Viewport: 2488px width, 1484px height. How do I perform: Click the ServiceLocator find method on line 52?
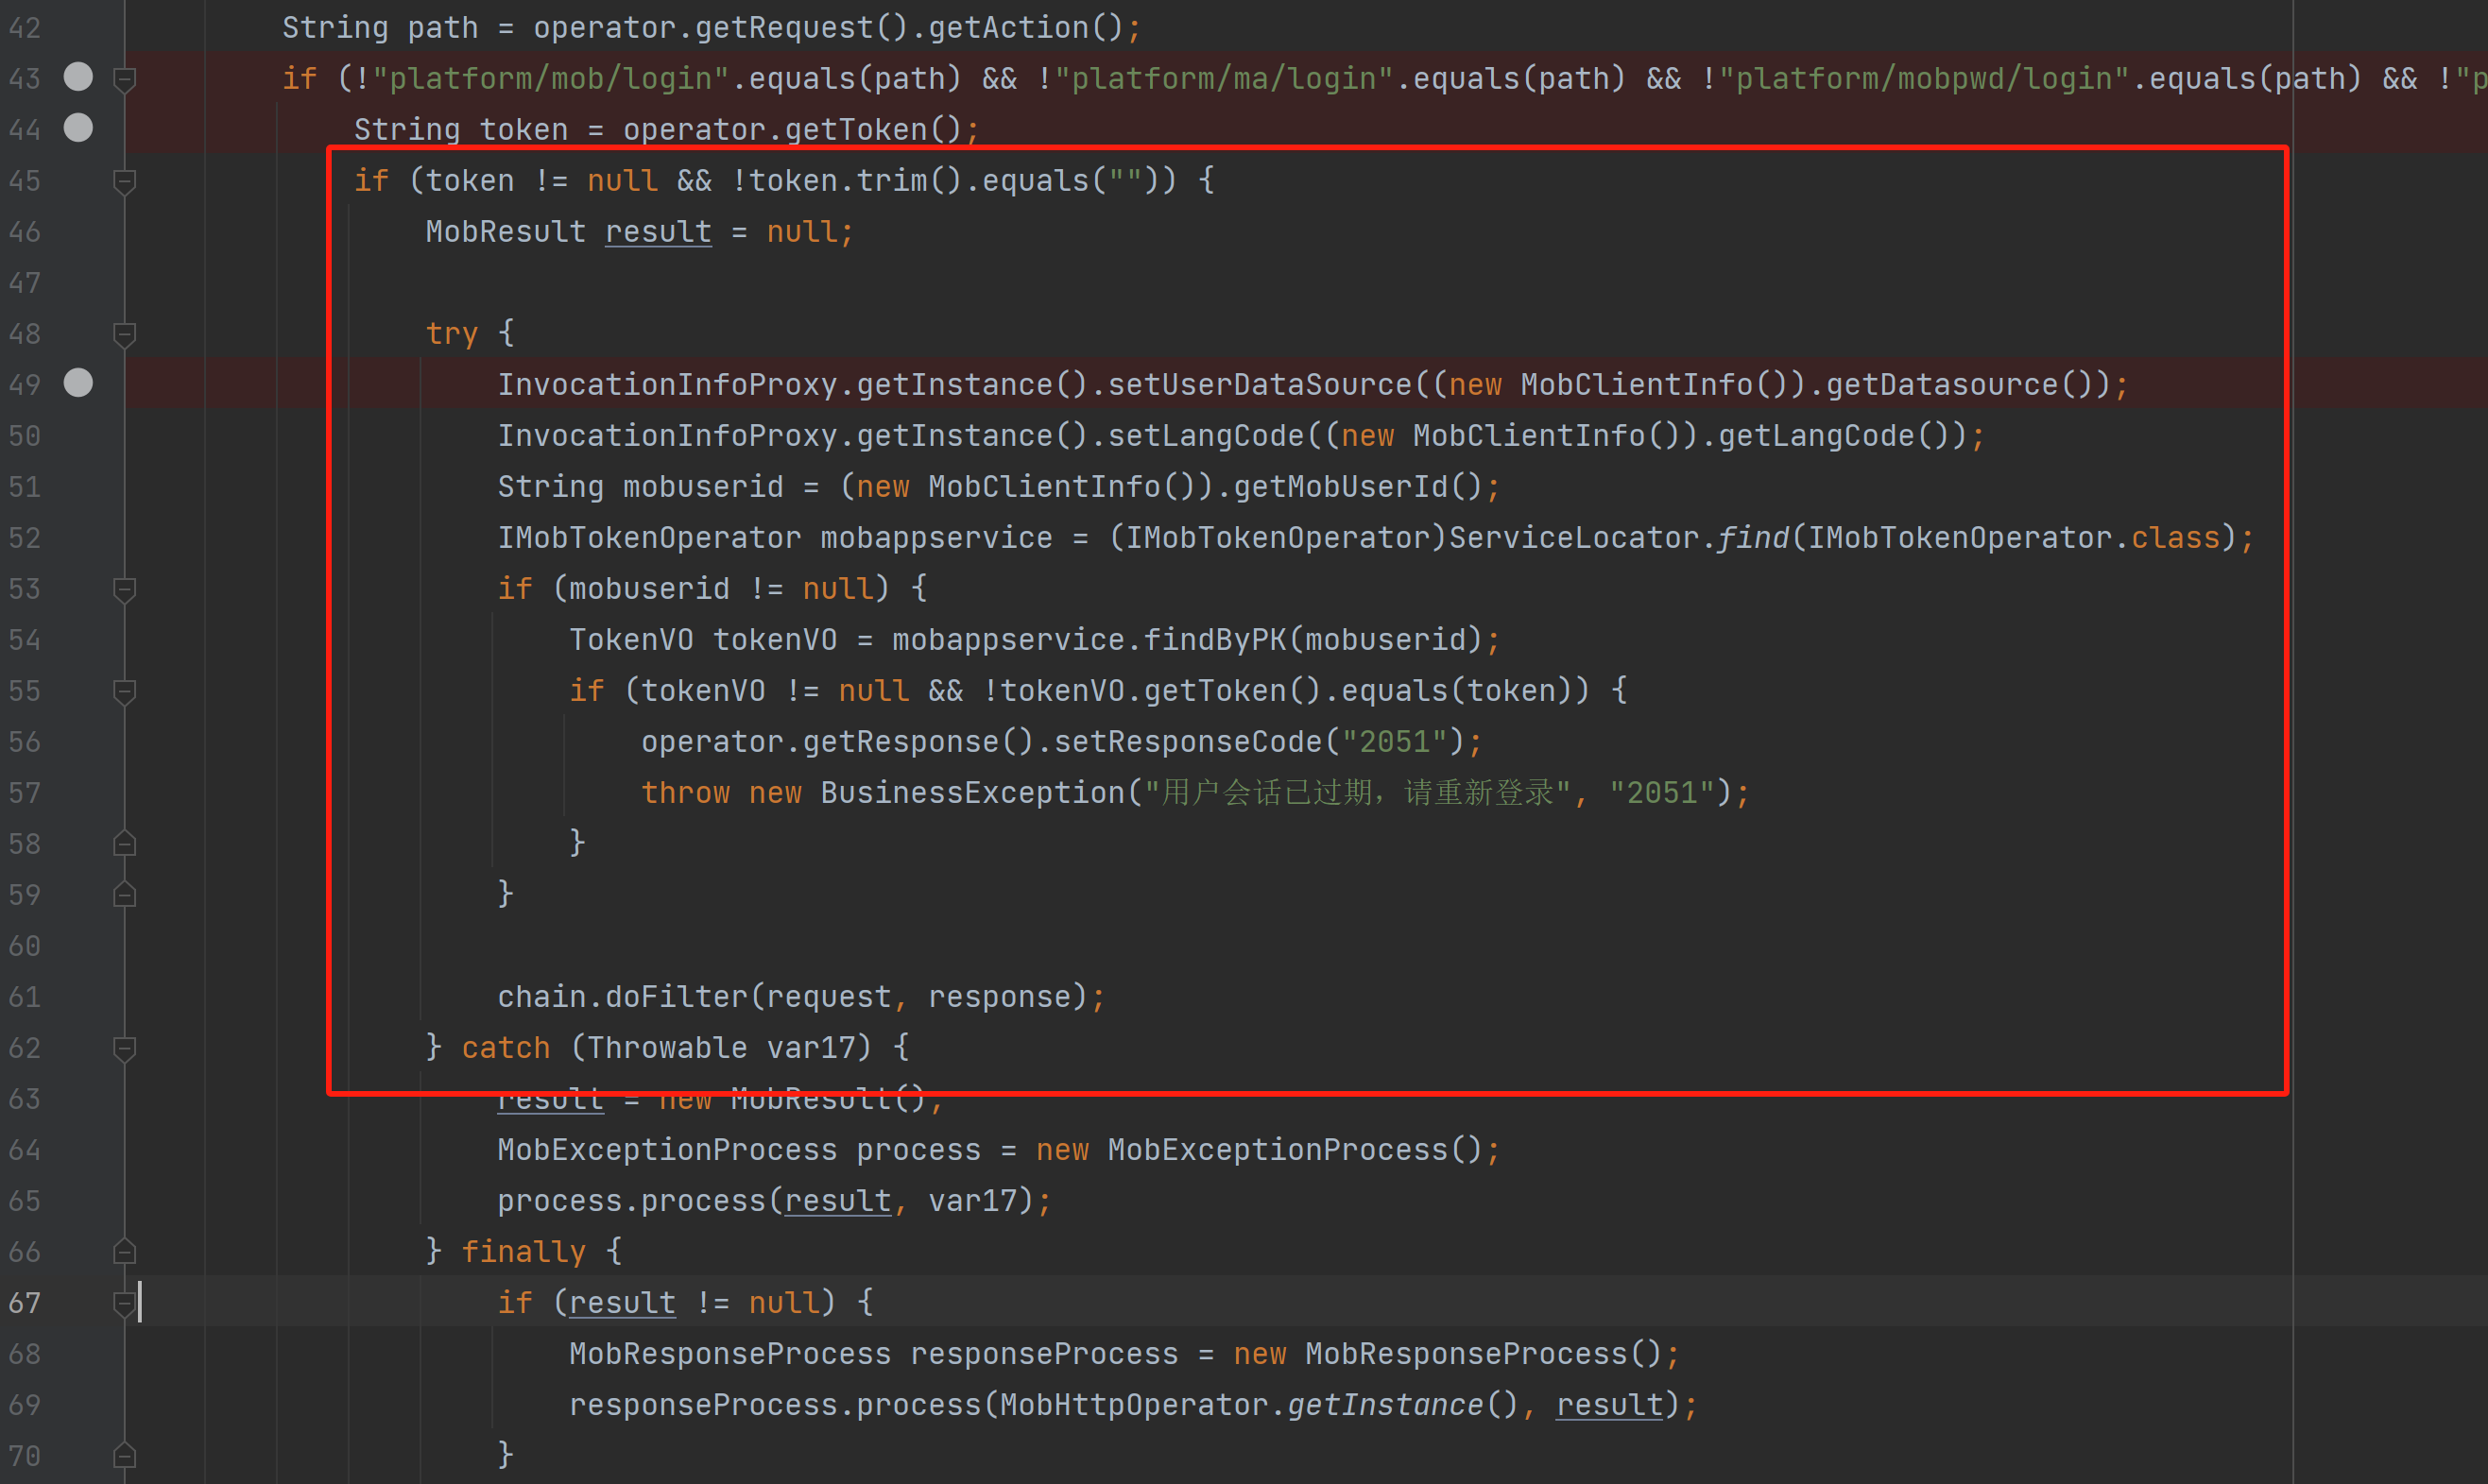click(1752, 538)
